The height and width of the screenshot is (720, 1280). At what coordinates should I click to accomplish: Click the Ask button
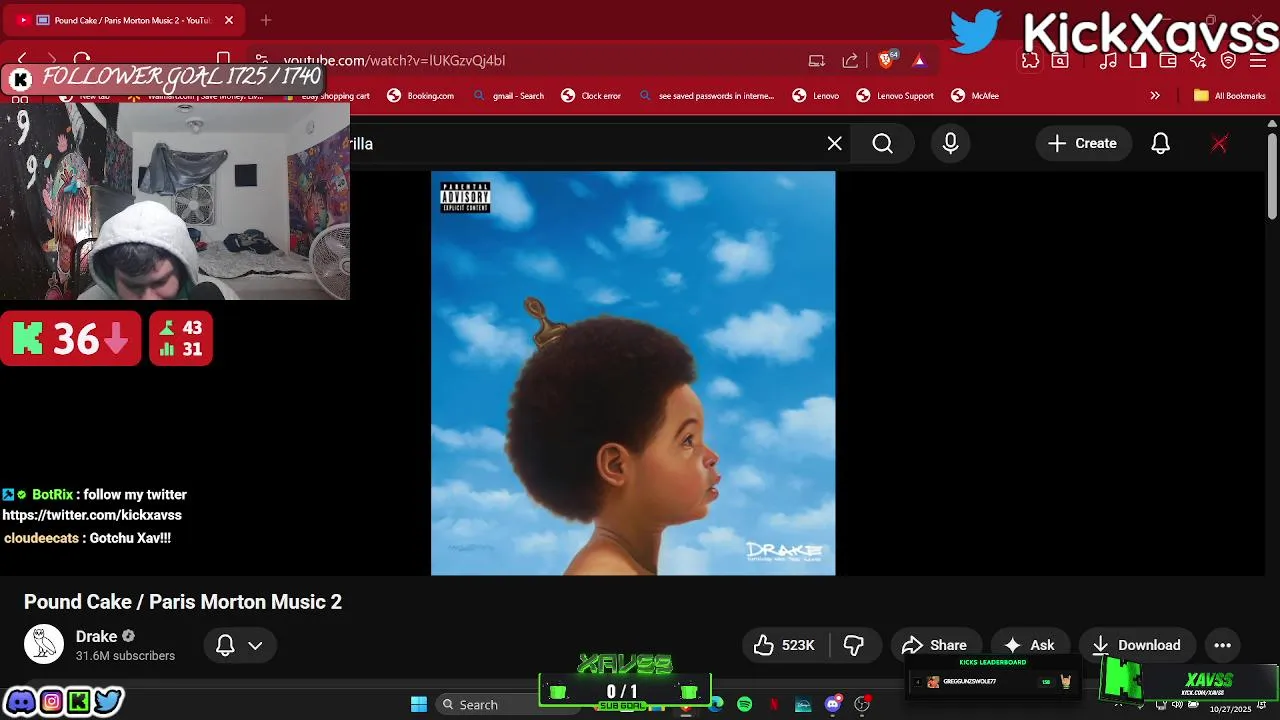click(1030, 645)
